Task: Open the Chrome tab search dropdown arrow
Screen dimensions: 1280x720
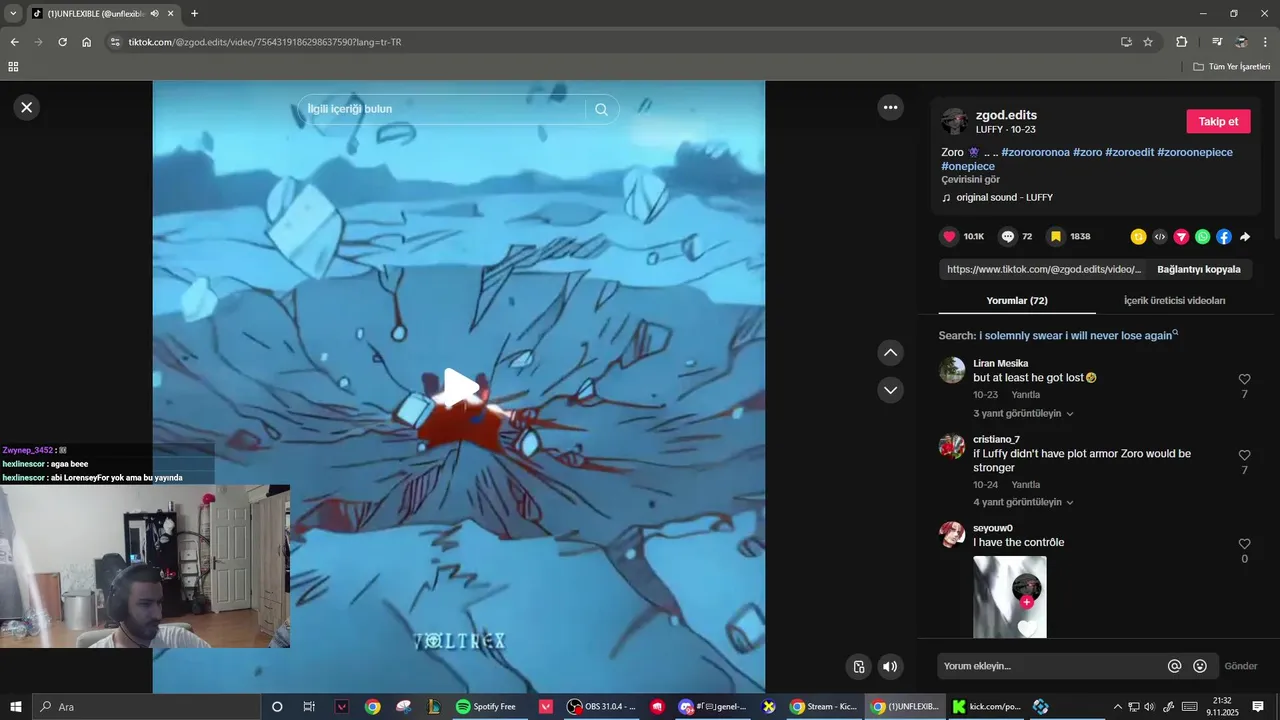Action: pyautogui.click(x=13, y=13)
